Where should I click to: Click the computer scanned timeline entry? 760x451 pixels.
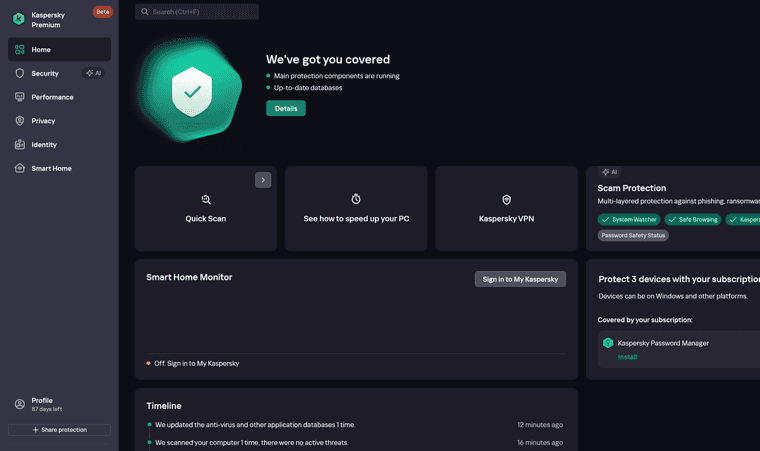tap(252, 443)
